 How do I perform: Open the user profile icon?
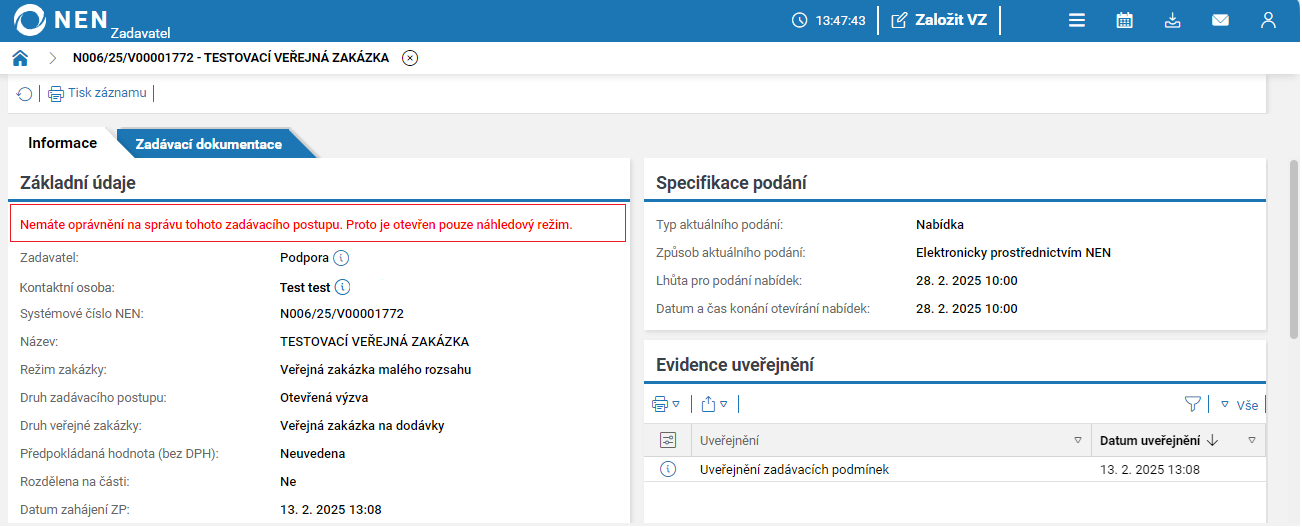(x=1268, y=20)
